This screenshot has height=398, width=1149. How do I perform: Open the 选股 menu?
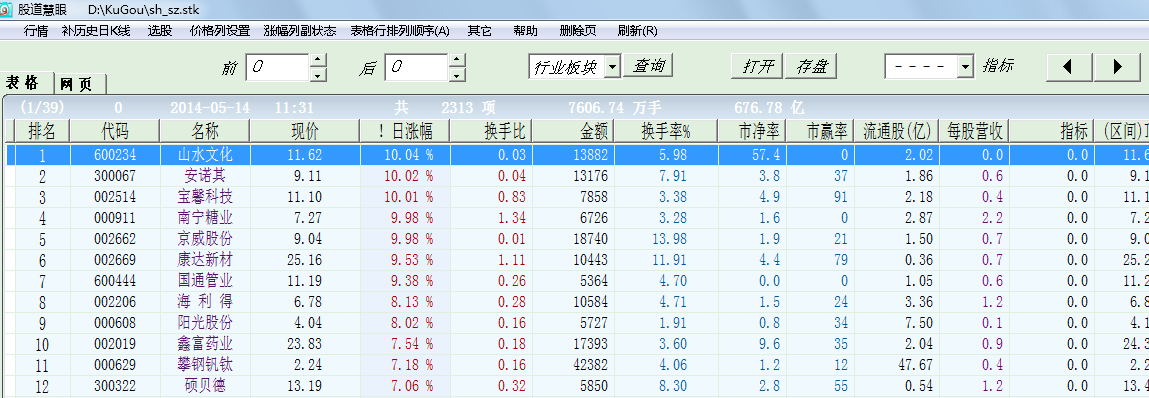pos(159,31)
